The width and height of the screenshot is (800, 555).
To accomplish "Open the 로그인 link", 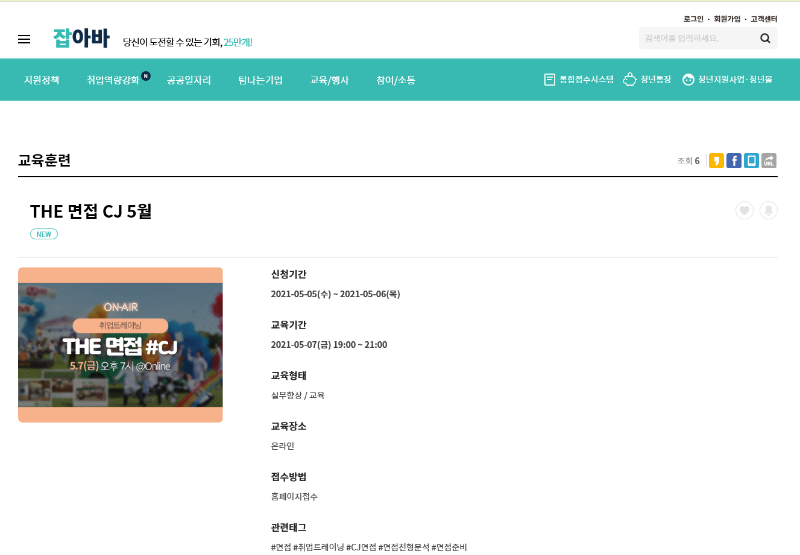I will [x=693, y=19].
